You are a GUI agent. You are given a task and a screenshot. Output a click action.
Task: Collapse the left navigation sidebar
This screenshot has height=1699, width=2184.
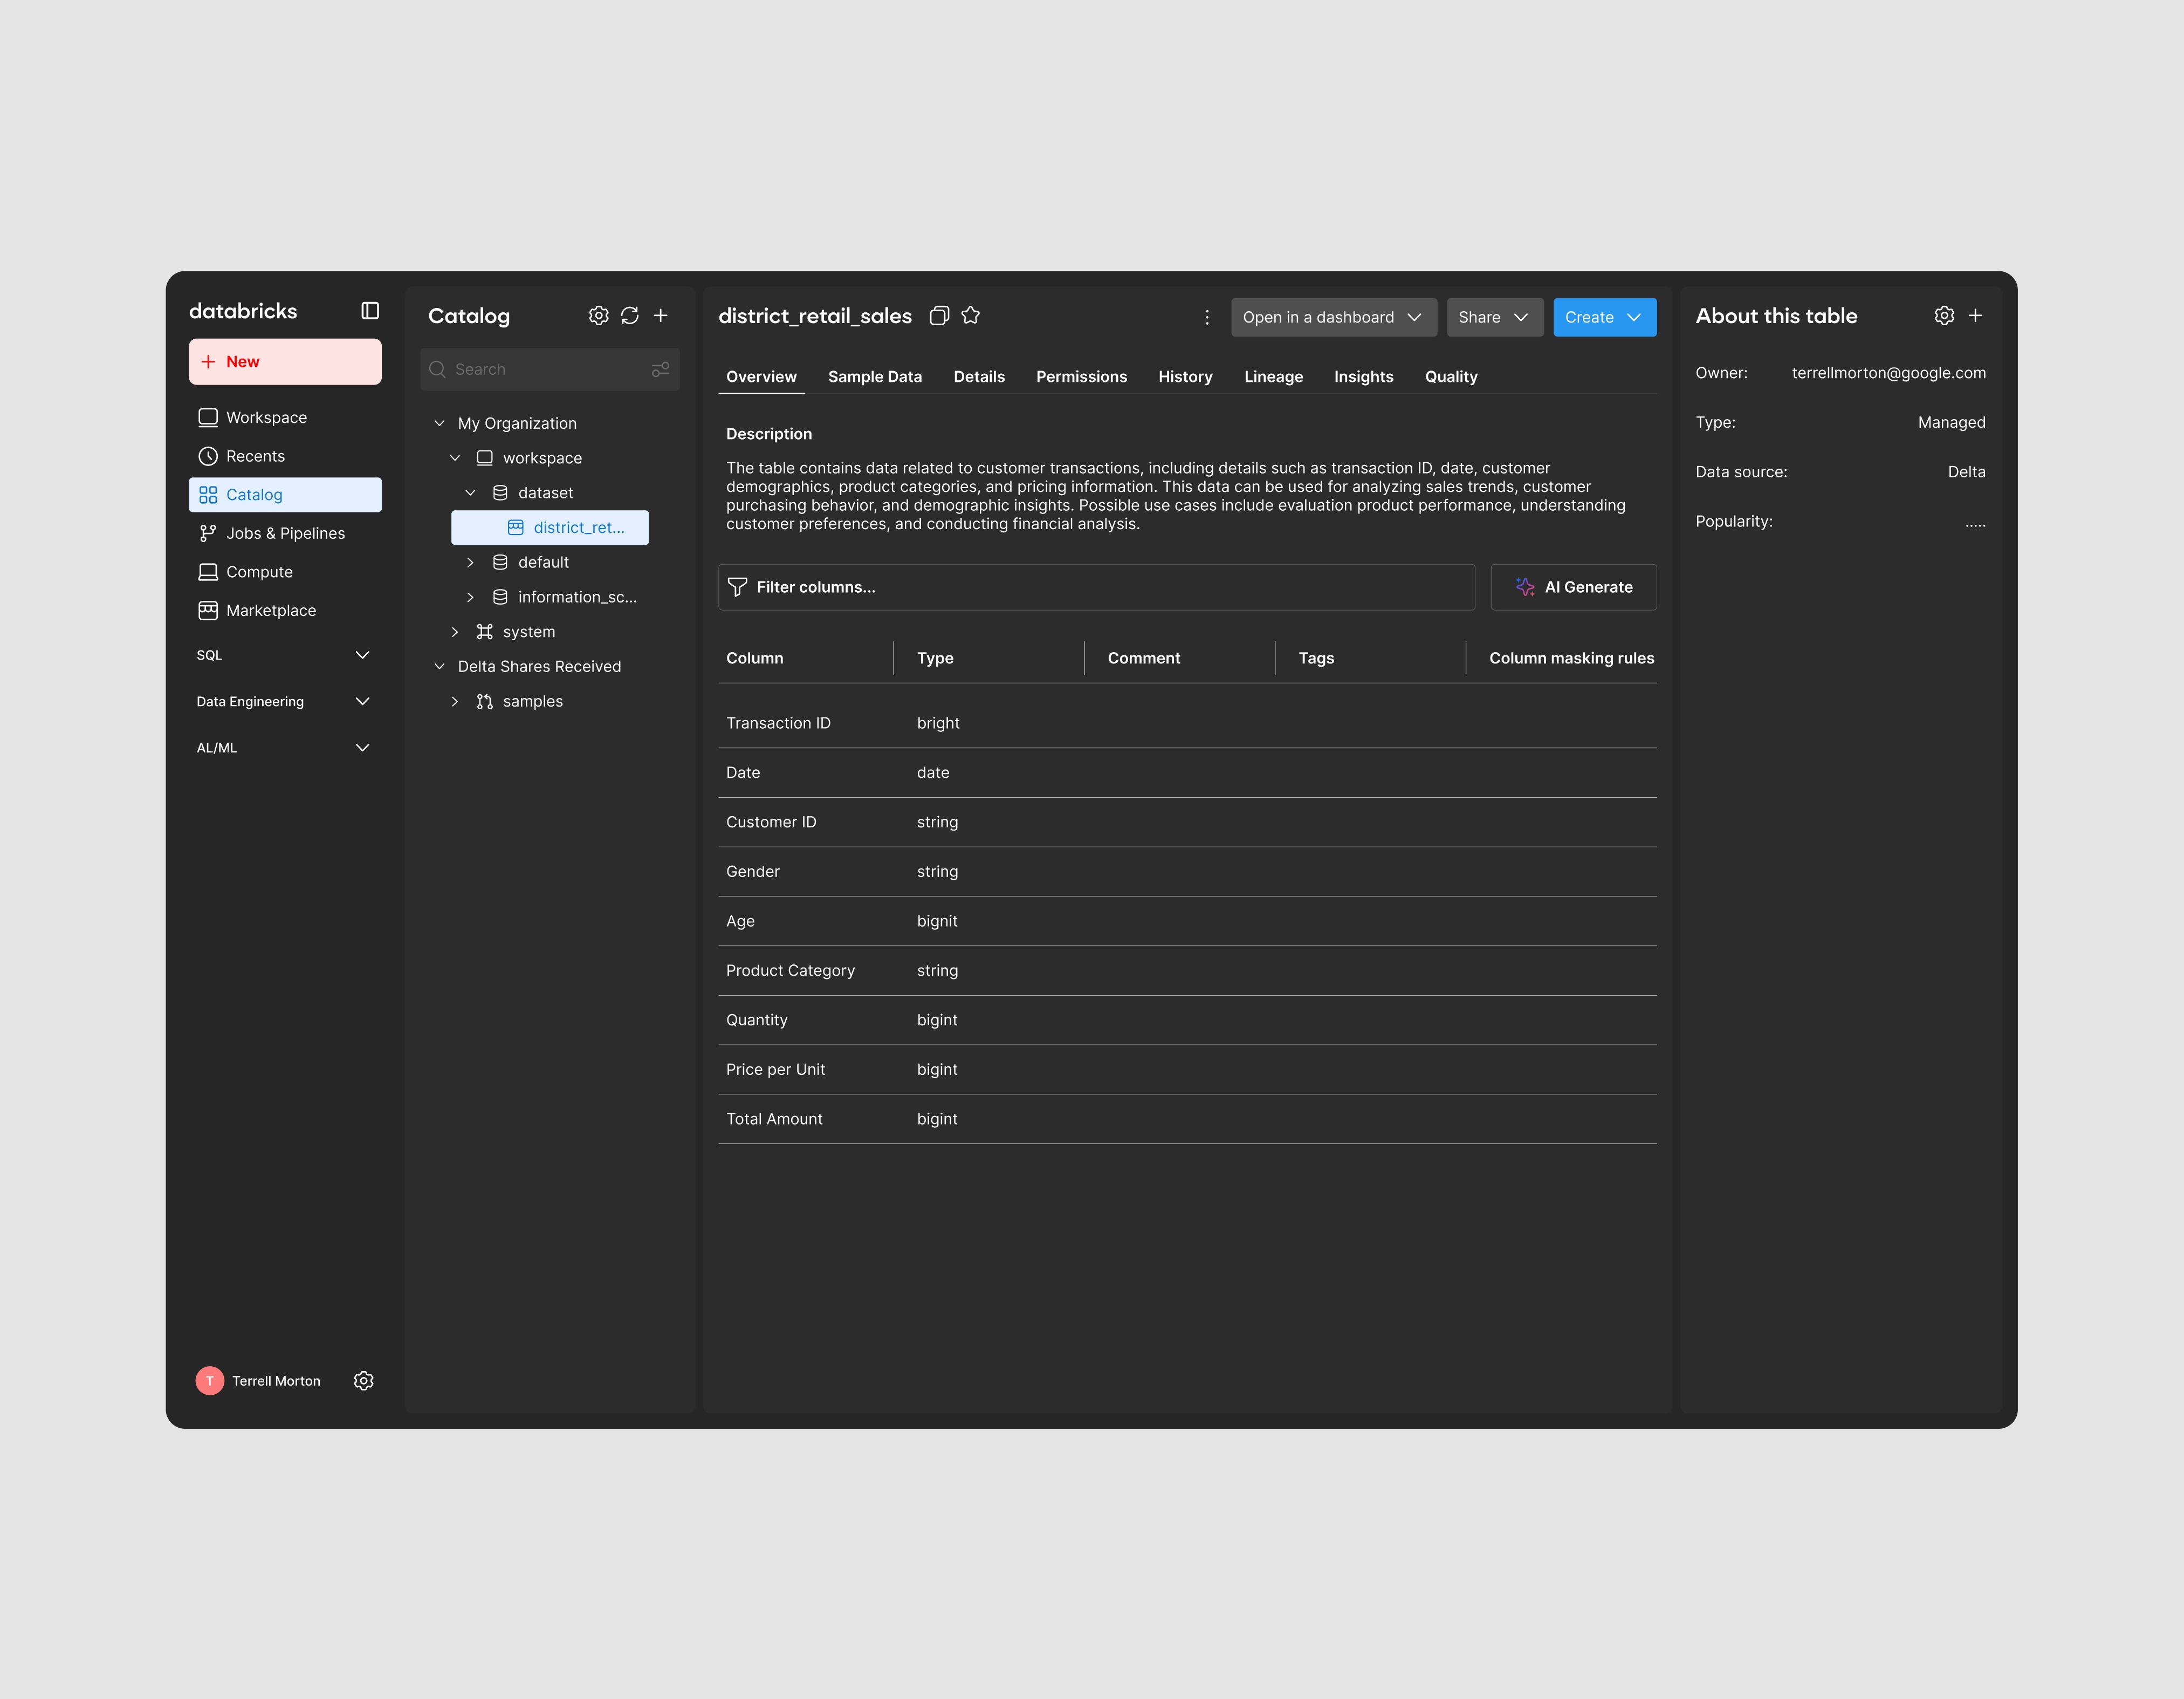(x=369, y=311)
